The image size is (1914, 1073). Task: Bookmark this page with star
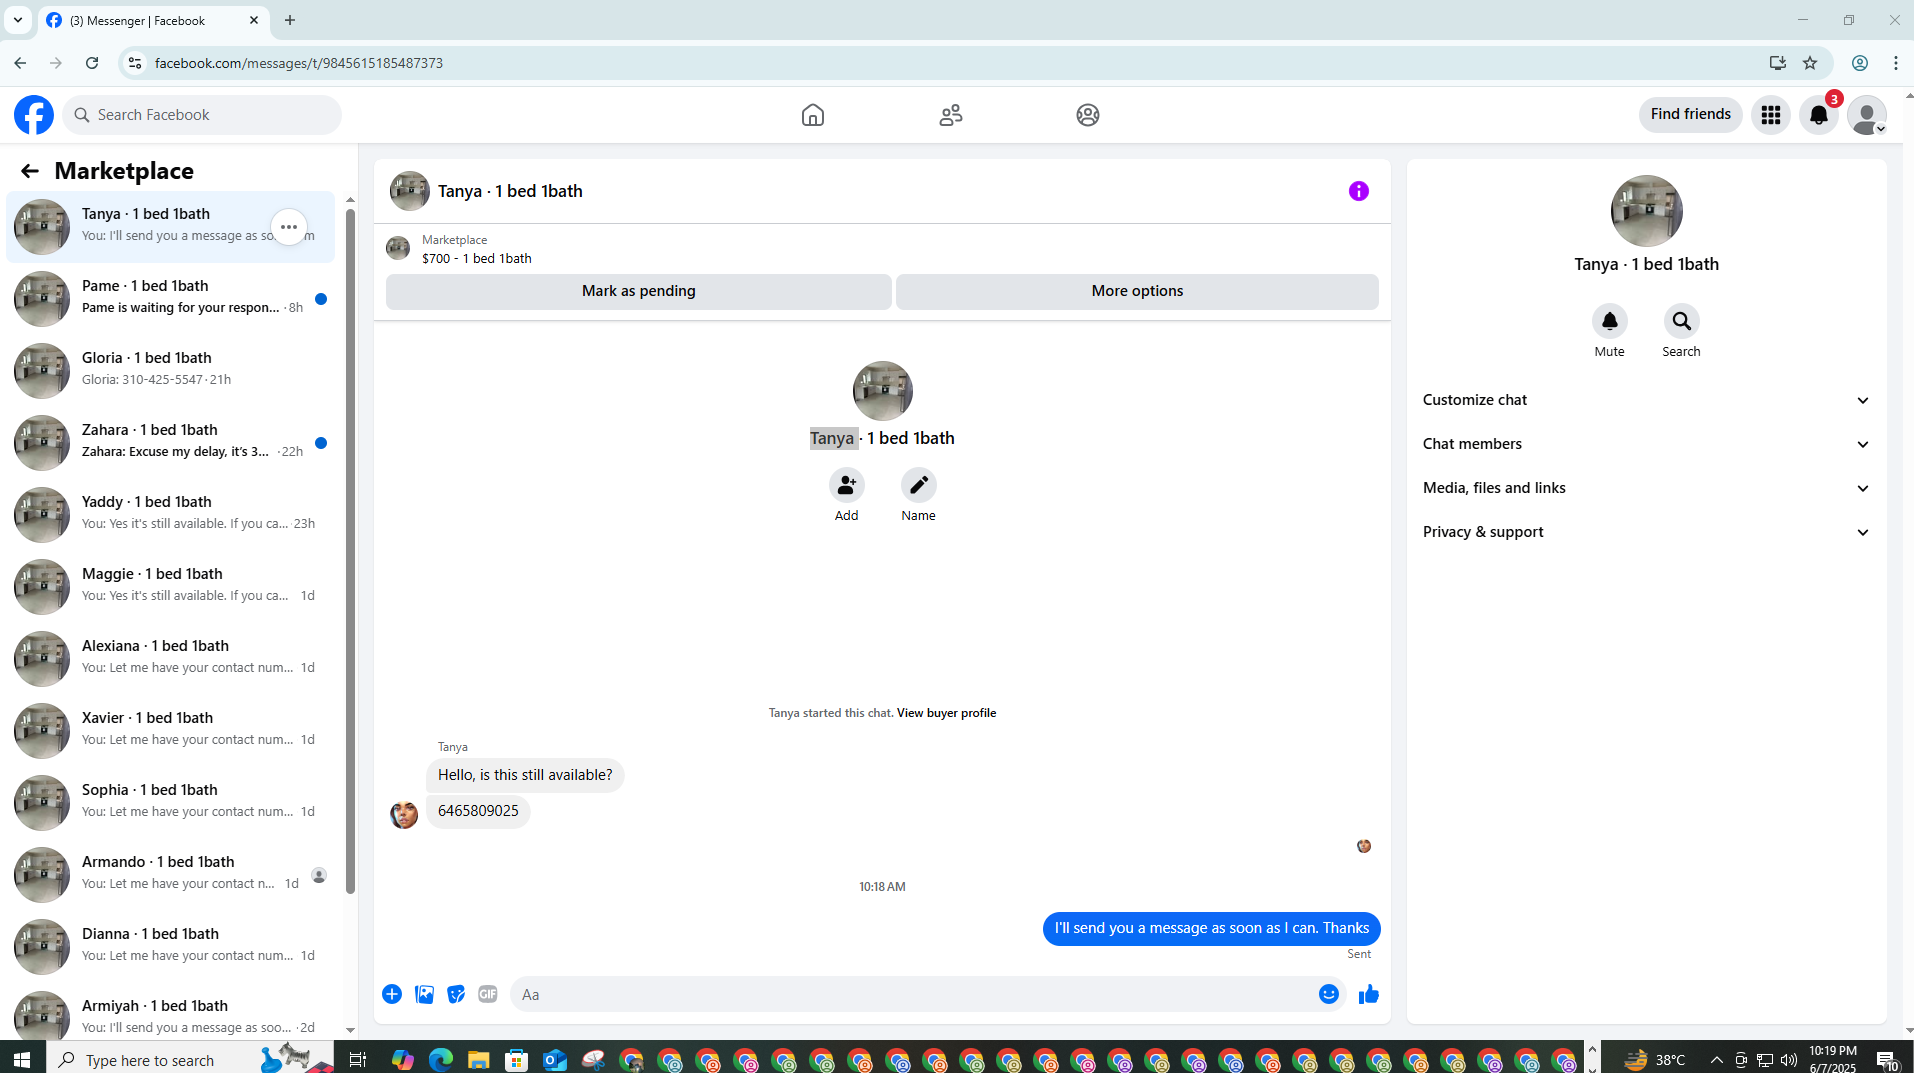click(x=1810, y=63)
